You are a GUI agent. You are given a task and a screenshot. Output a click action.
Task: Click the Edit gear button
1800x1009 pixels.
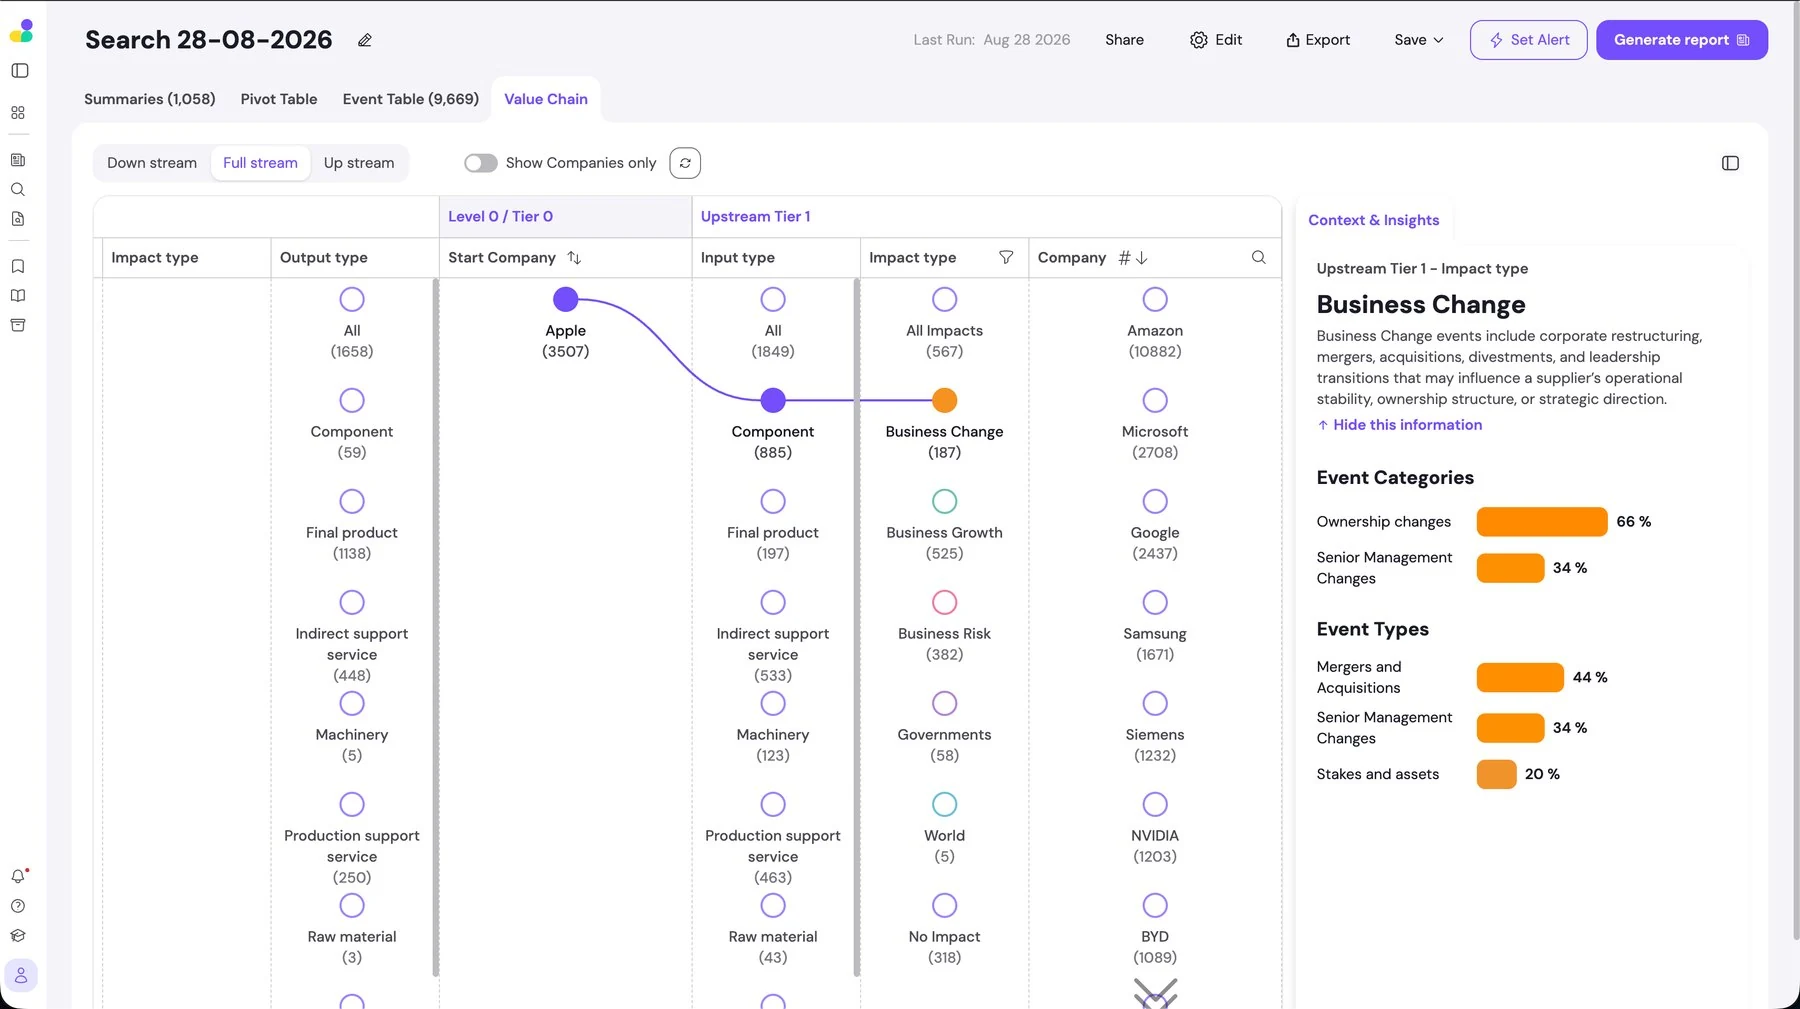coord(1216,40)
